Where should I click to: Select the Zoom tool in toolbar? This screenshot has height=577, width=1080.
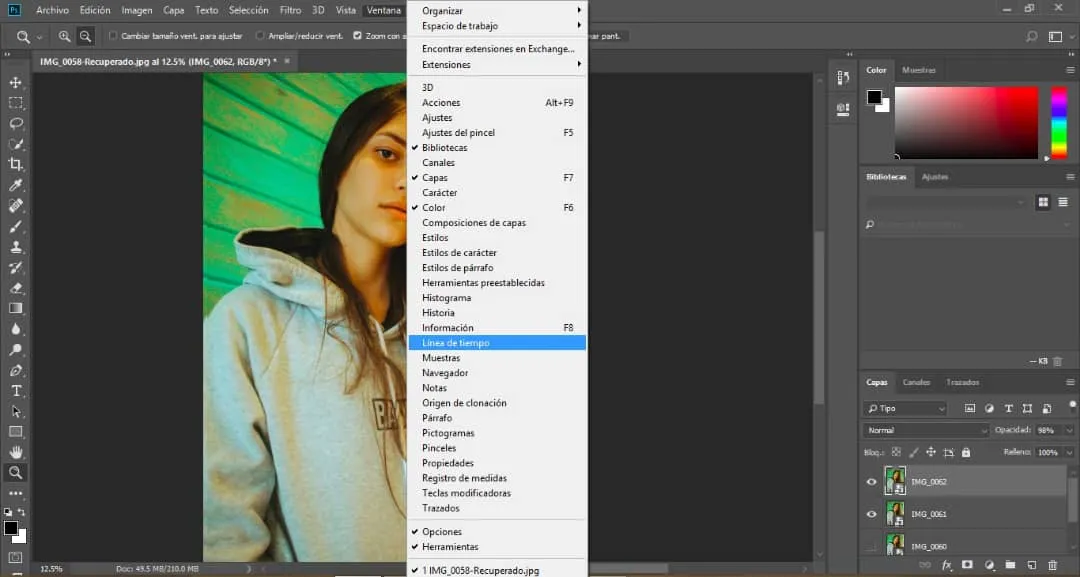[15, 473]
